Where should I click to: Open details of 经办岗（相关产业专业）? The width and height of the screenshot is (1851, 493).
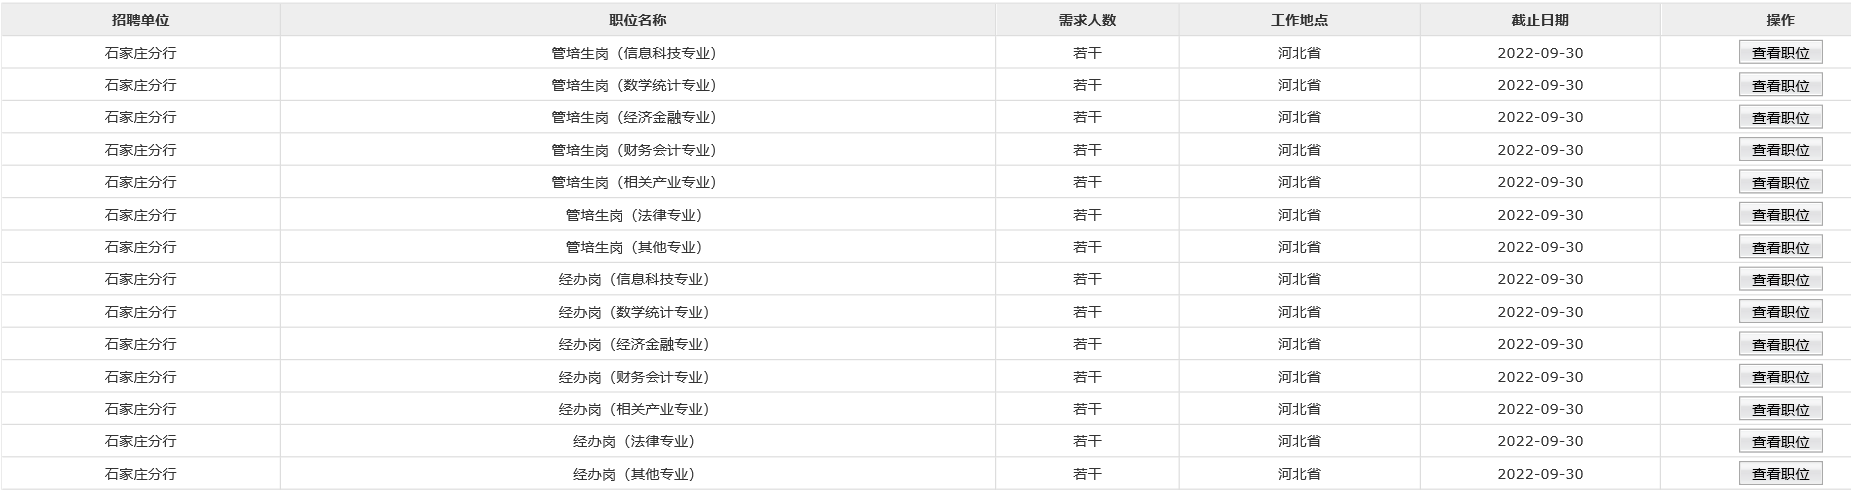(x=1780, y=409)
